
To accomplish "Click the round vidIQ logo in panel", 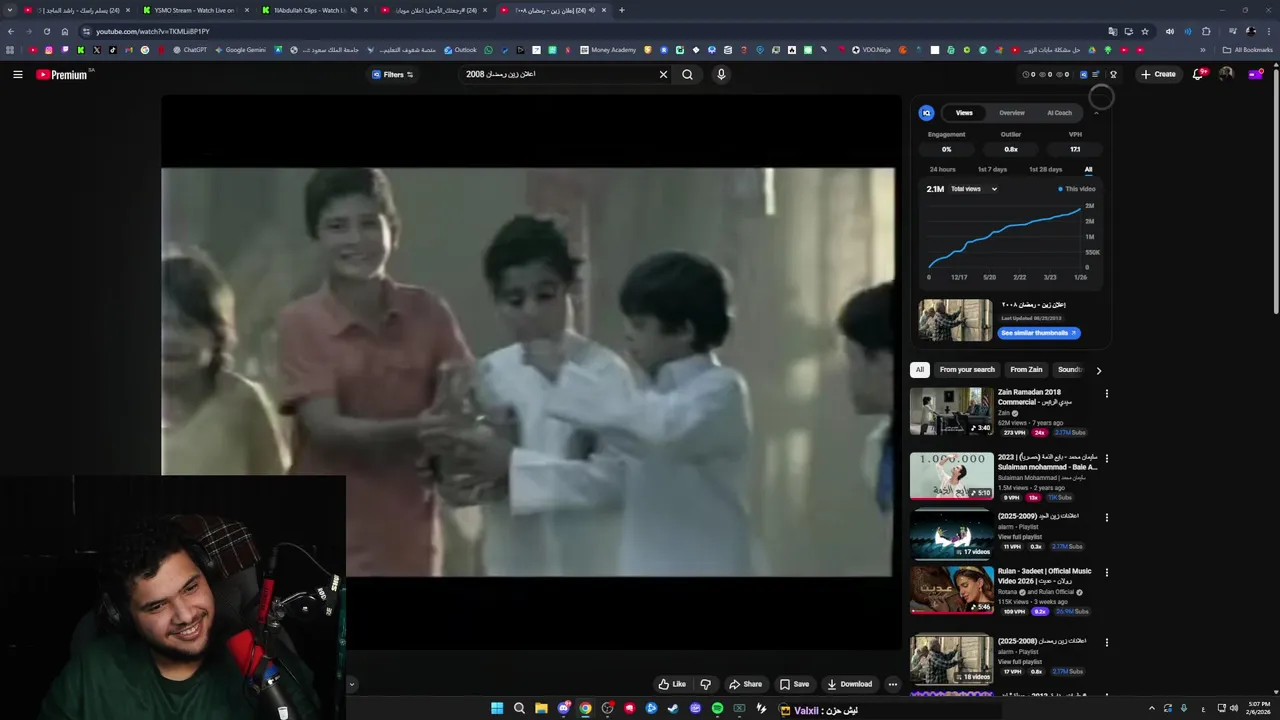I will coord(926,113).
